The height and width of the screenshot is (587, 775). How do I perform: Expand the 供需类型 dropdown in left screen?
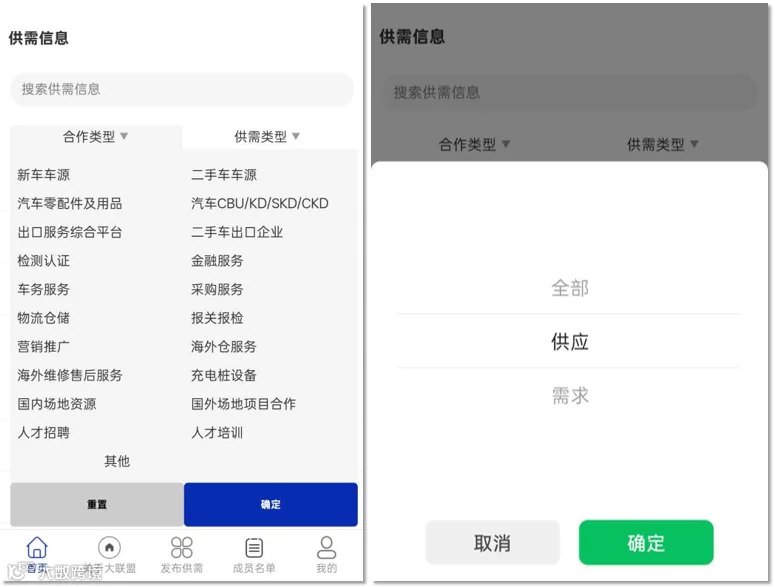pyautogui.click(x=267, y=136)
